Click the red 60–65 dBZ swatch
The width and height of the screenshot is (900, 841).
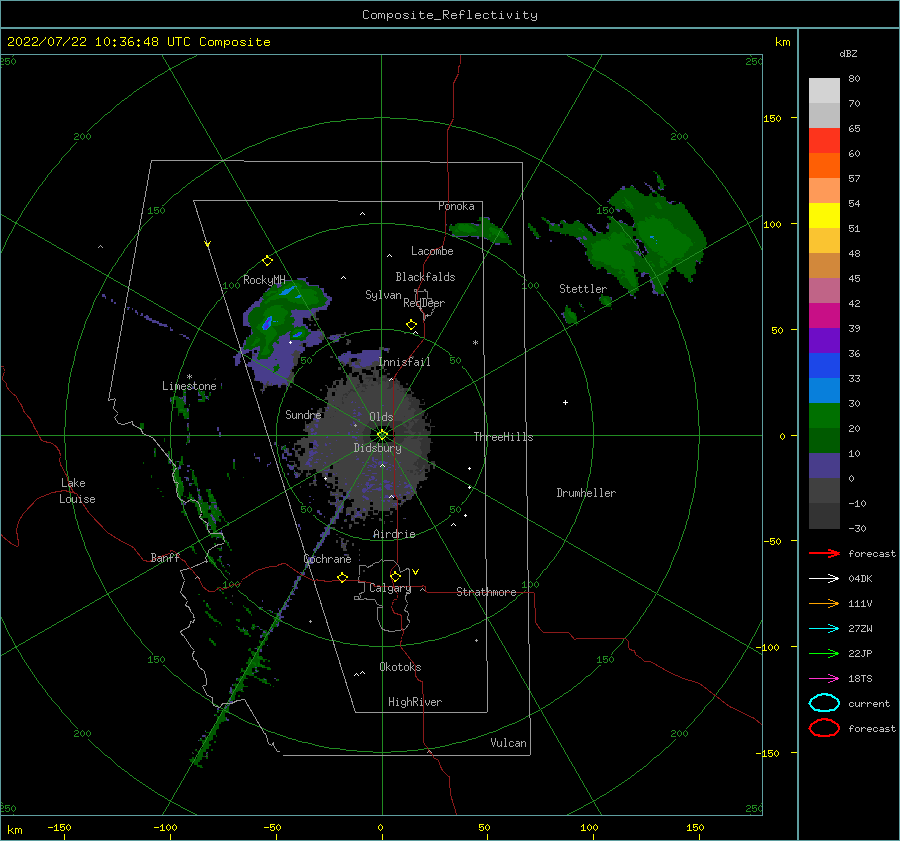[x=824, y=141]
